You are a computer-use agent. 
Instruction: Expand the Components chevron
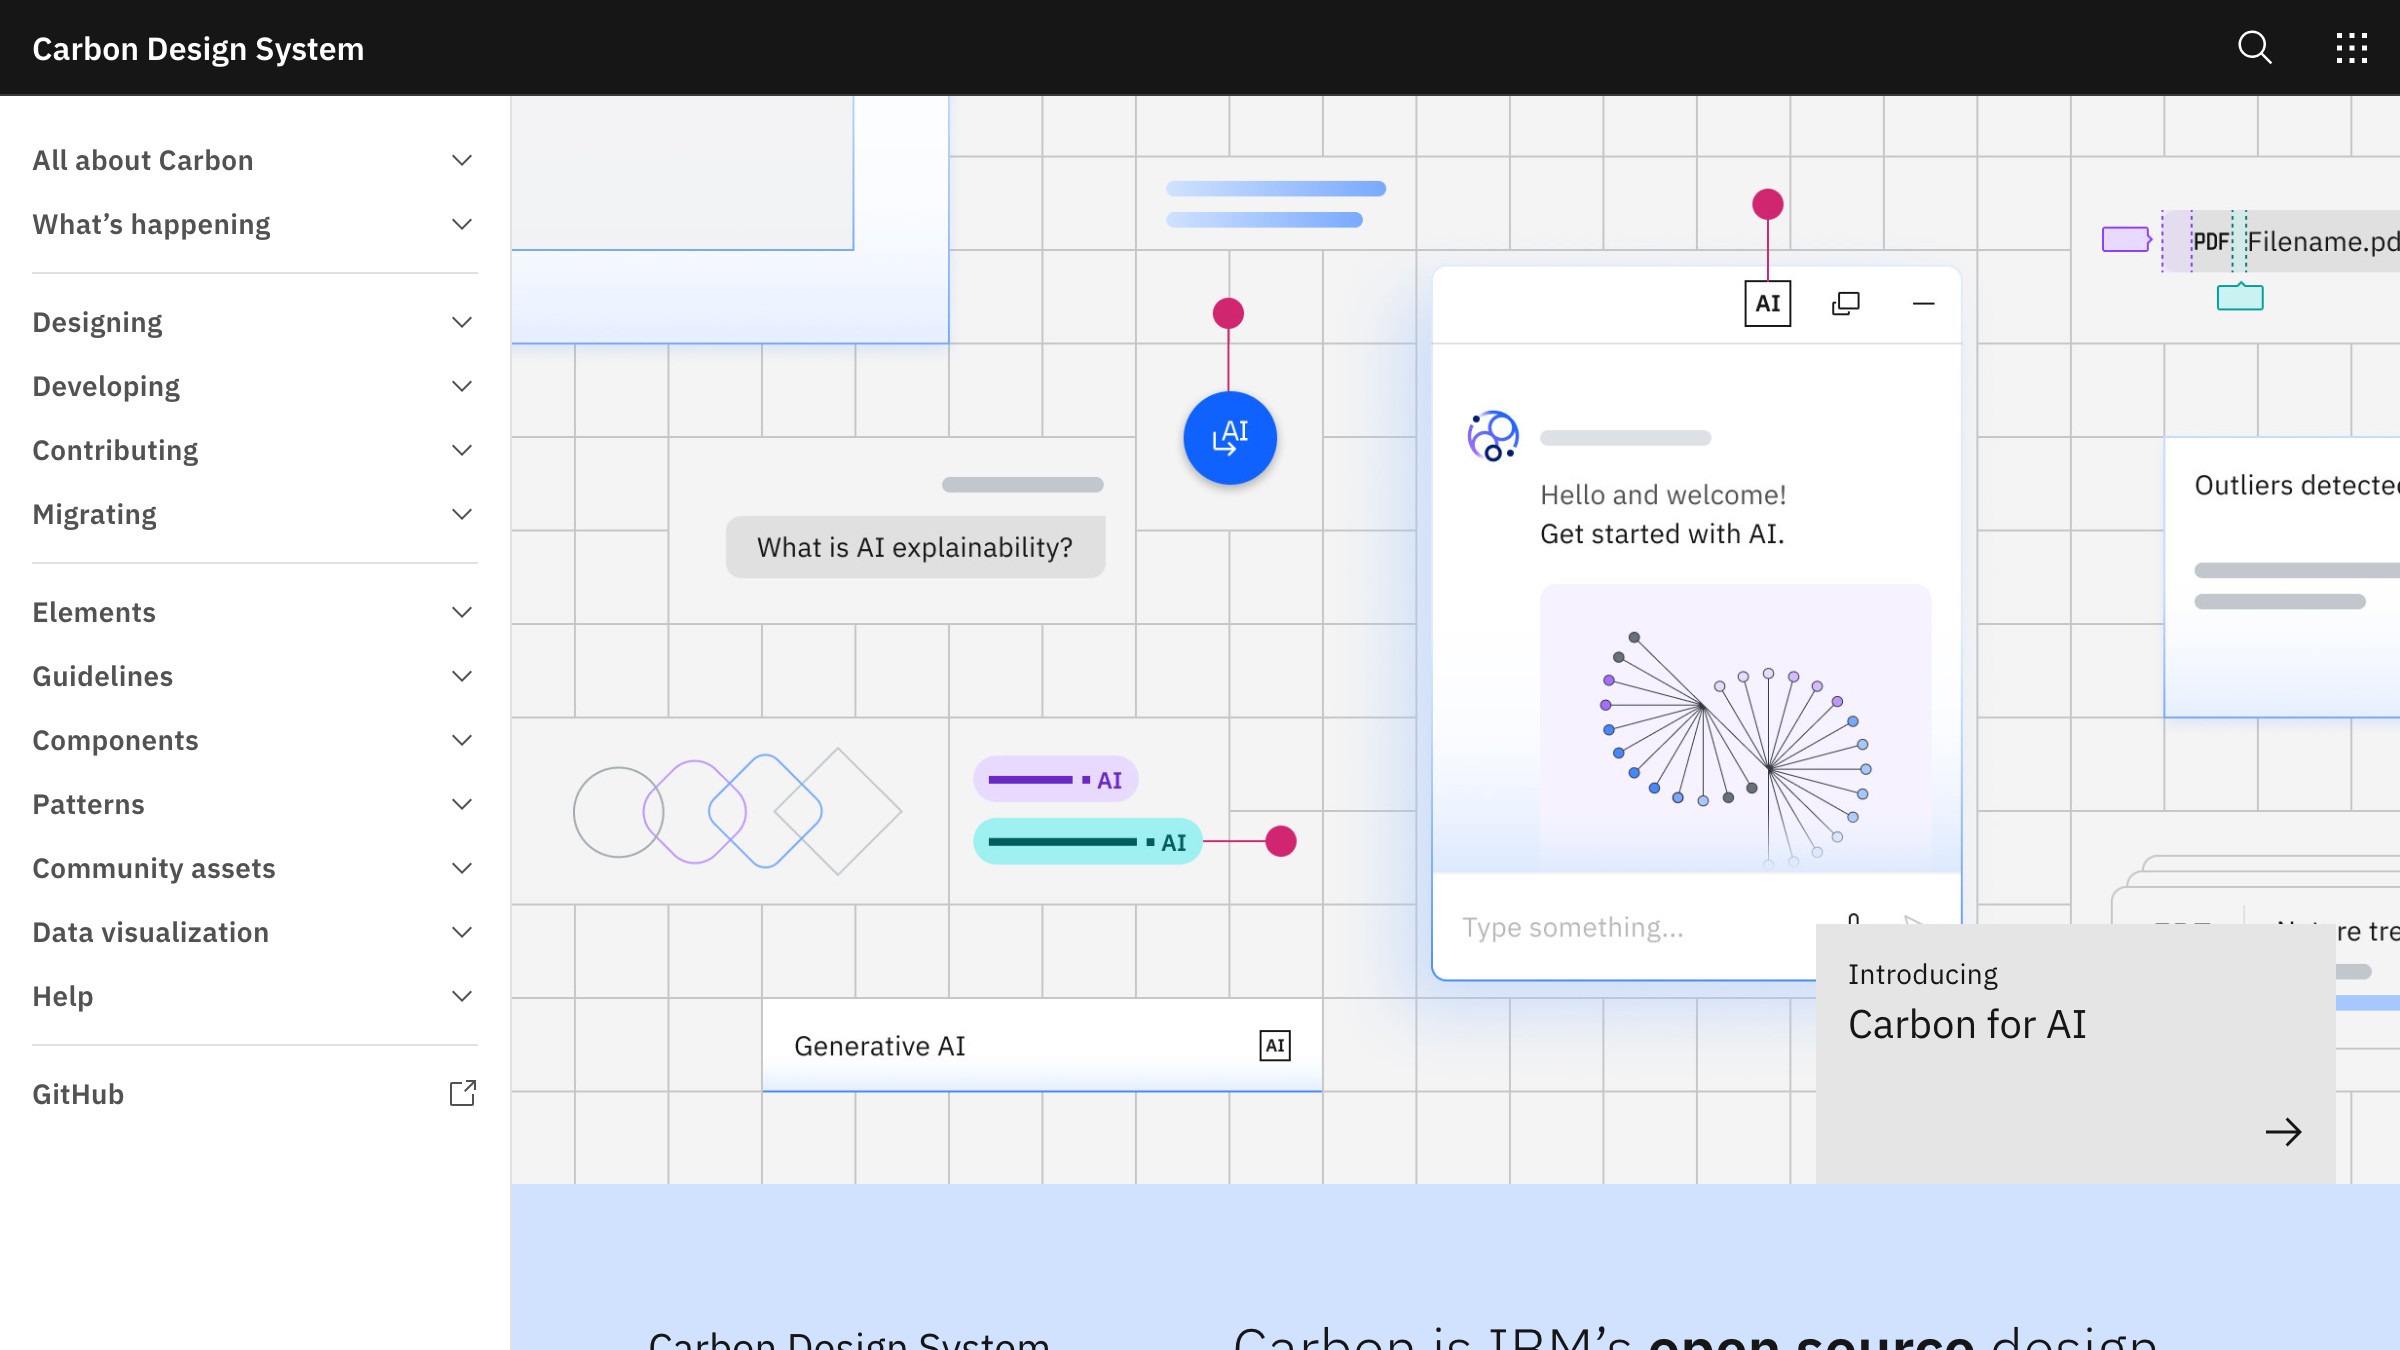[x=461, y=740]
